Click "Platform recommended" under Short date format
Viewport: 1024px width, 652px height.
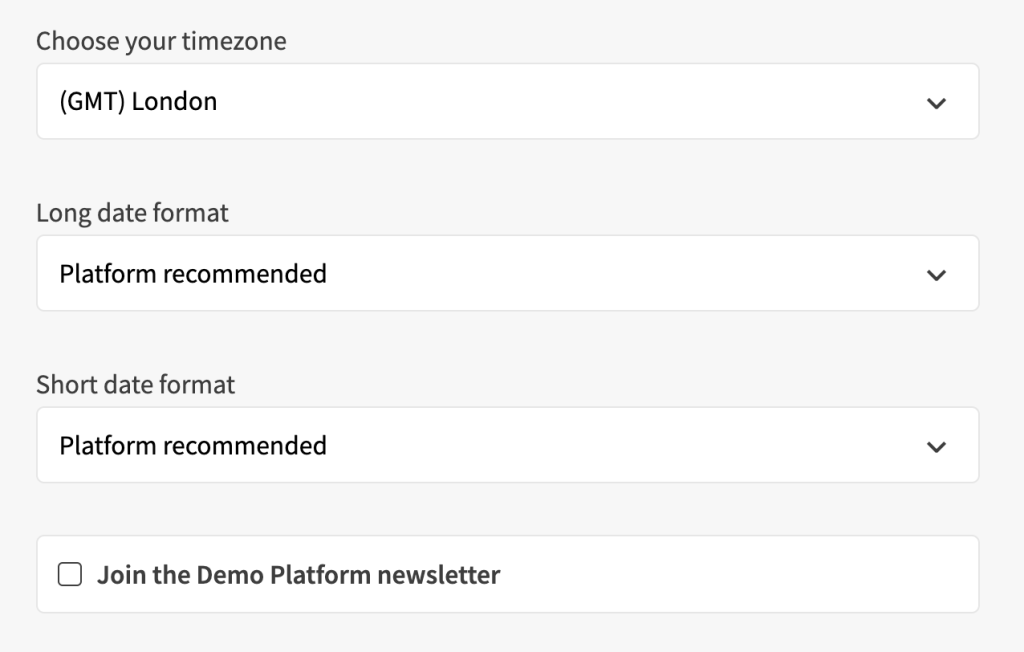(193, 446)
